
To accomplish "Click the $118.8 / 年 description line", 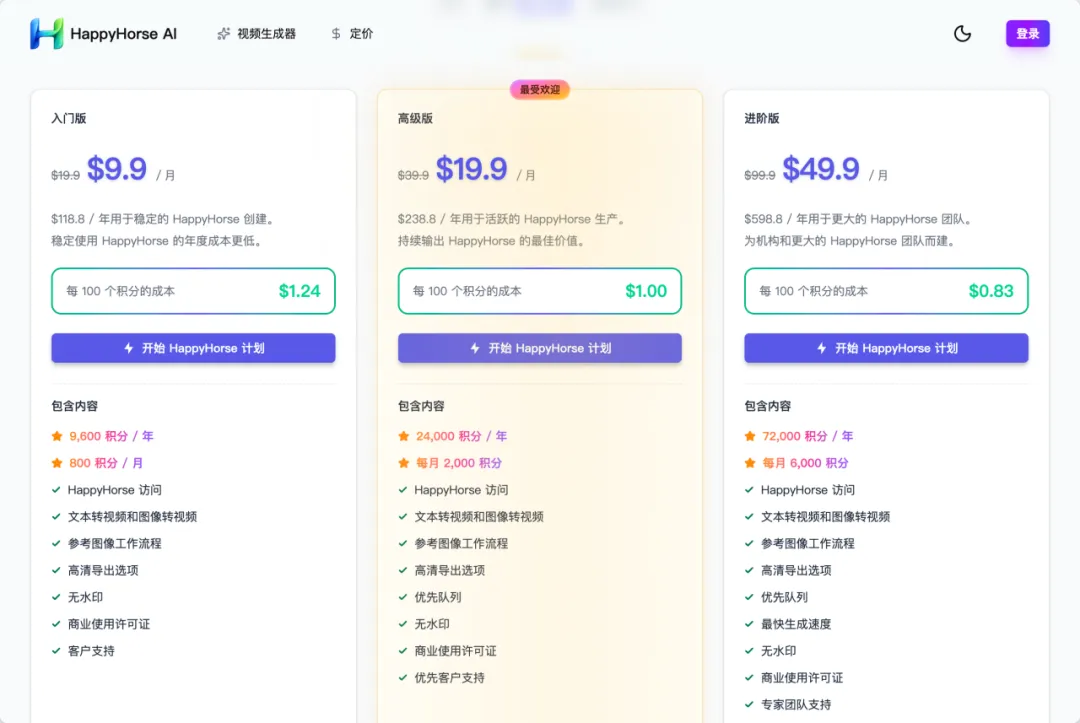I will [164, 219].
